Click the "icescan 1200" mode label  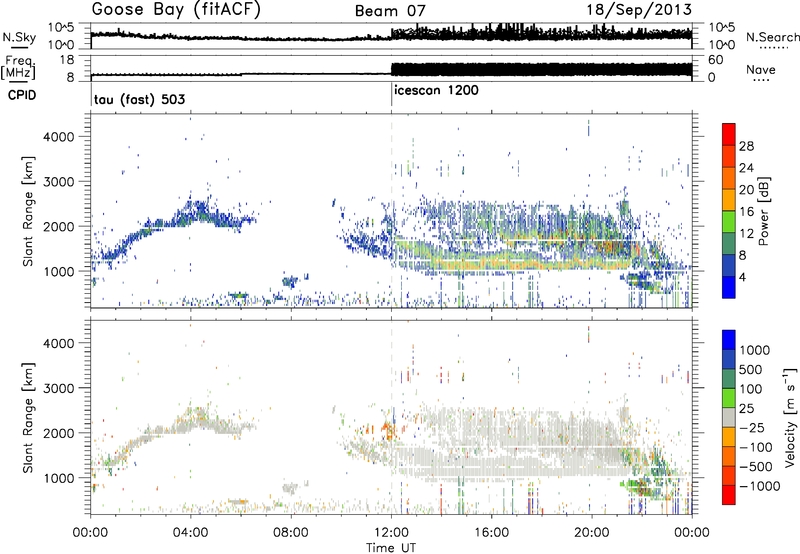click(x=436, y=90)
